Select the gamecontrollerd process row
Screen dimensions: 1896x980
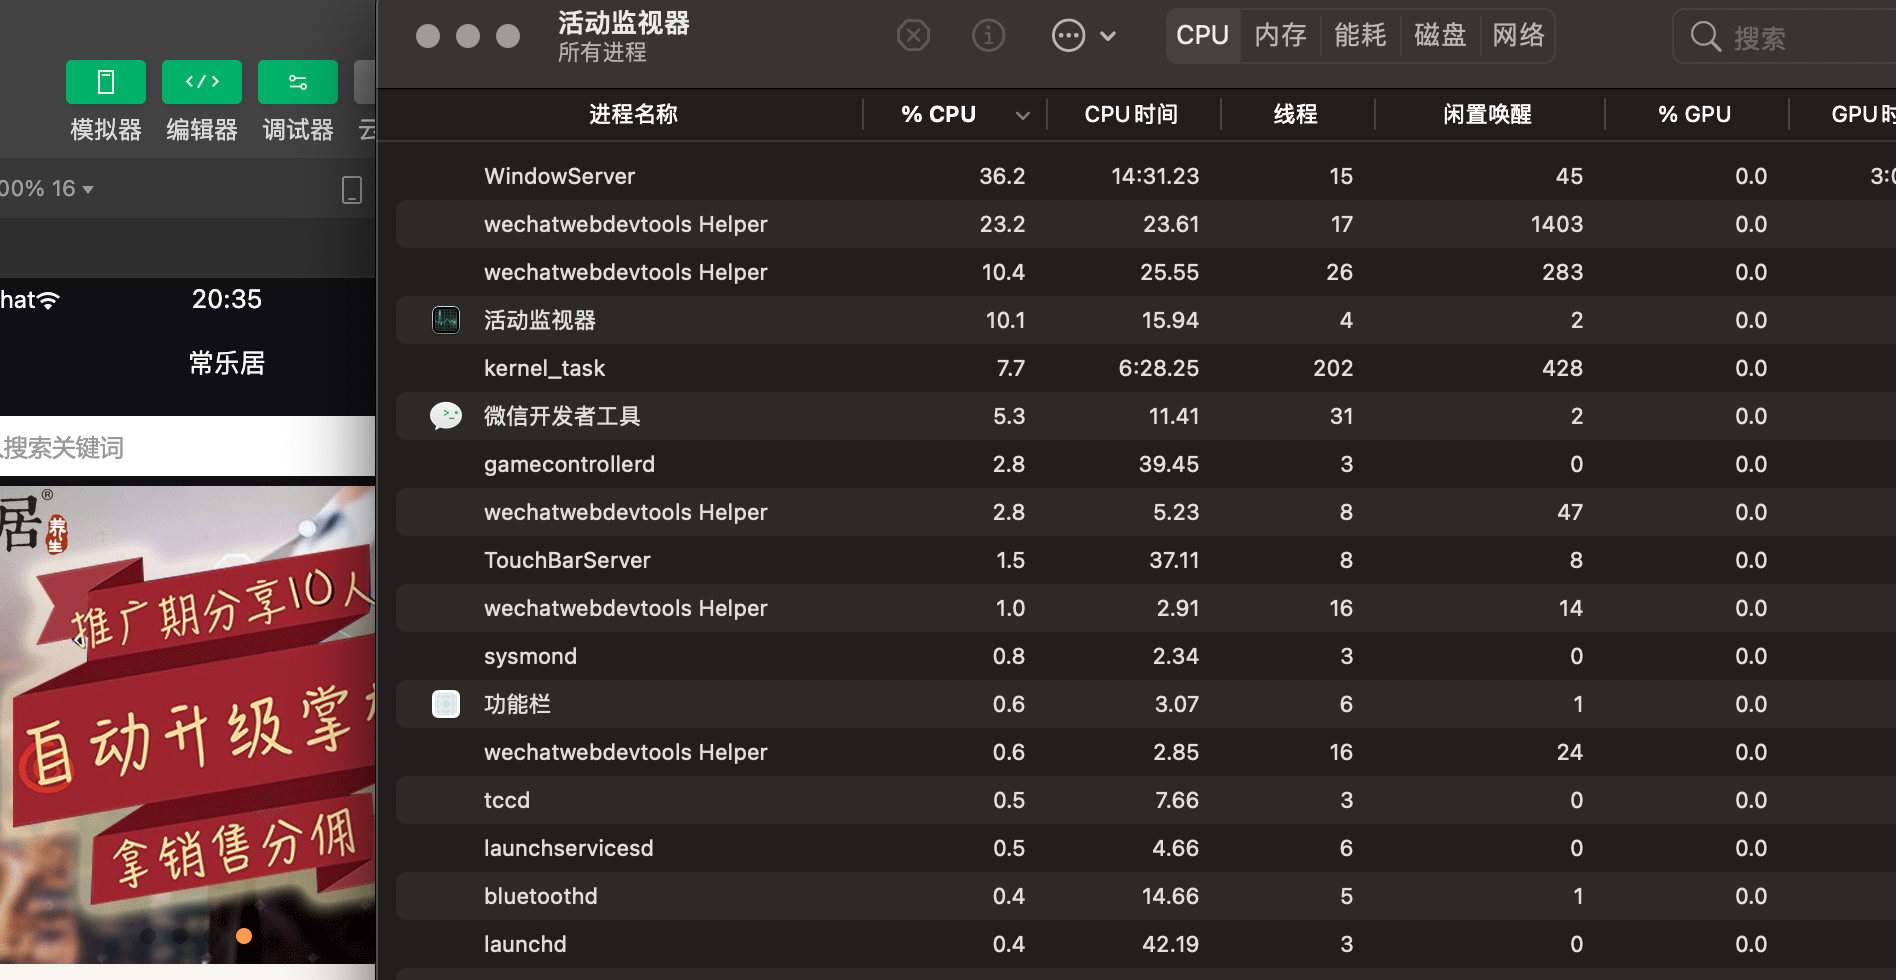click(x=1146, y=464)
